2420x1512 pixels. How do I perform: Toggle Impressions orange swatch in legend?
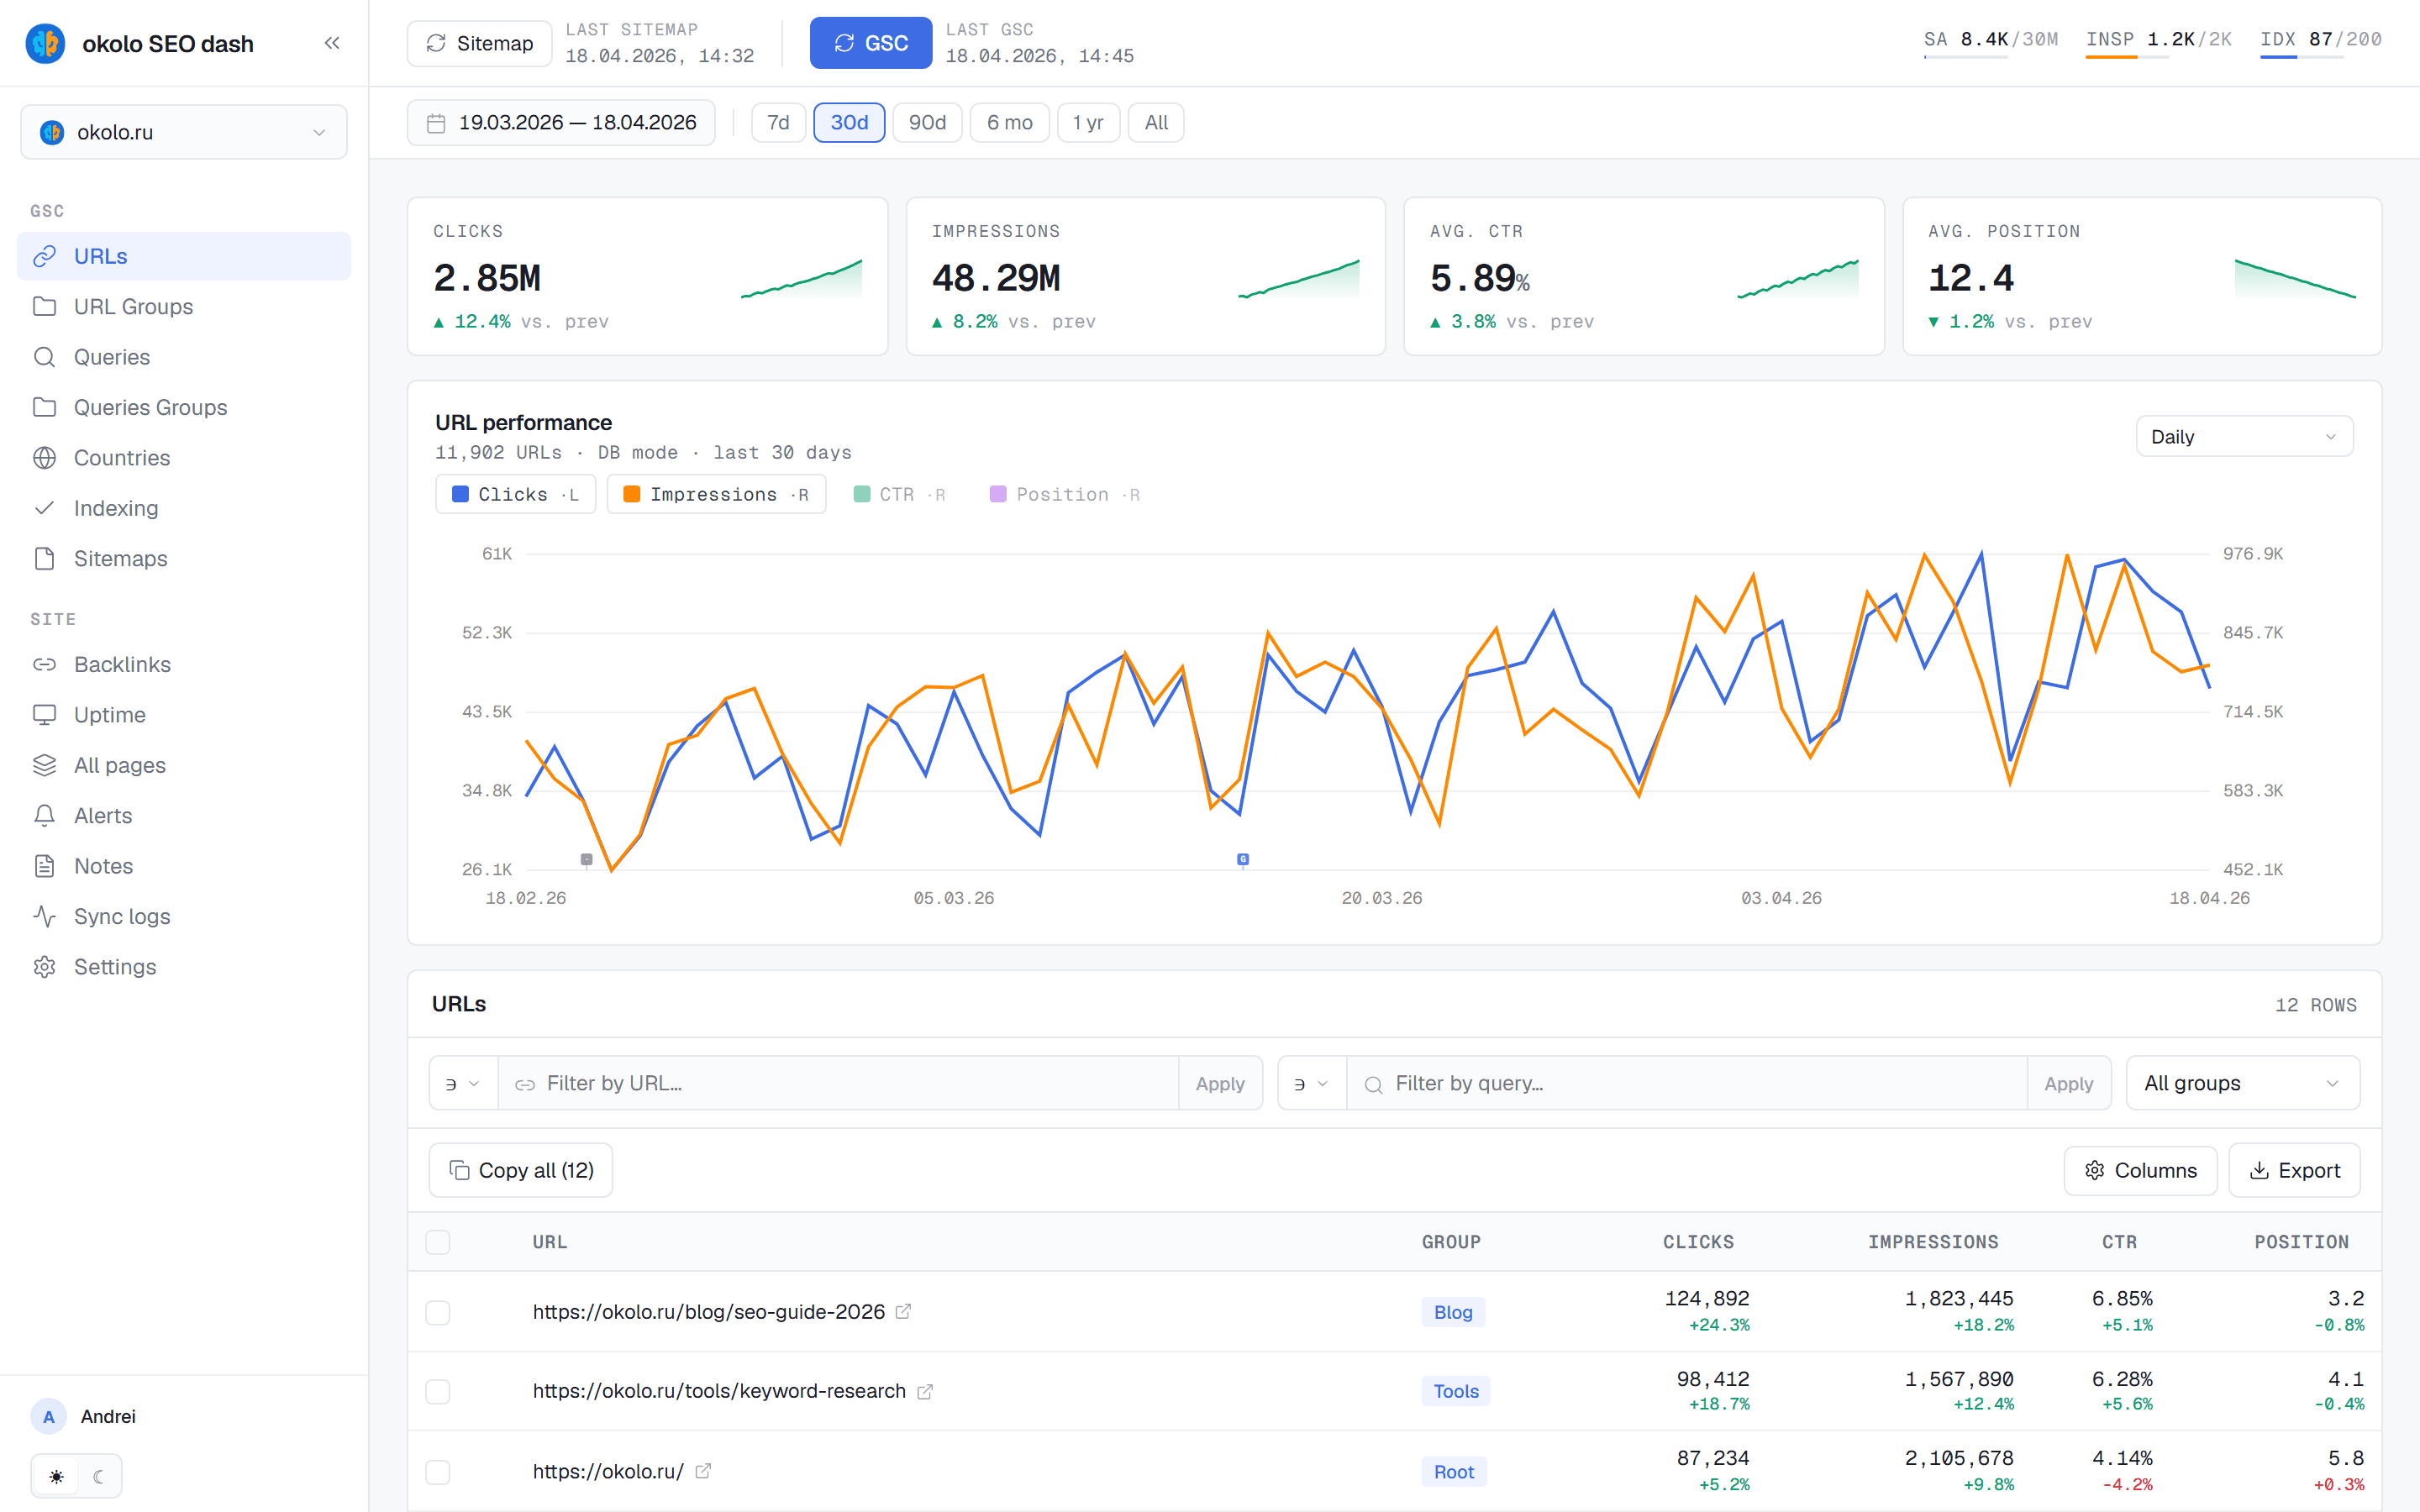pyautogui.click(x=632, y=494)
